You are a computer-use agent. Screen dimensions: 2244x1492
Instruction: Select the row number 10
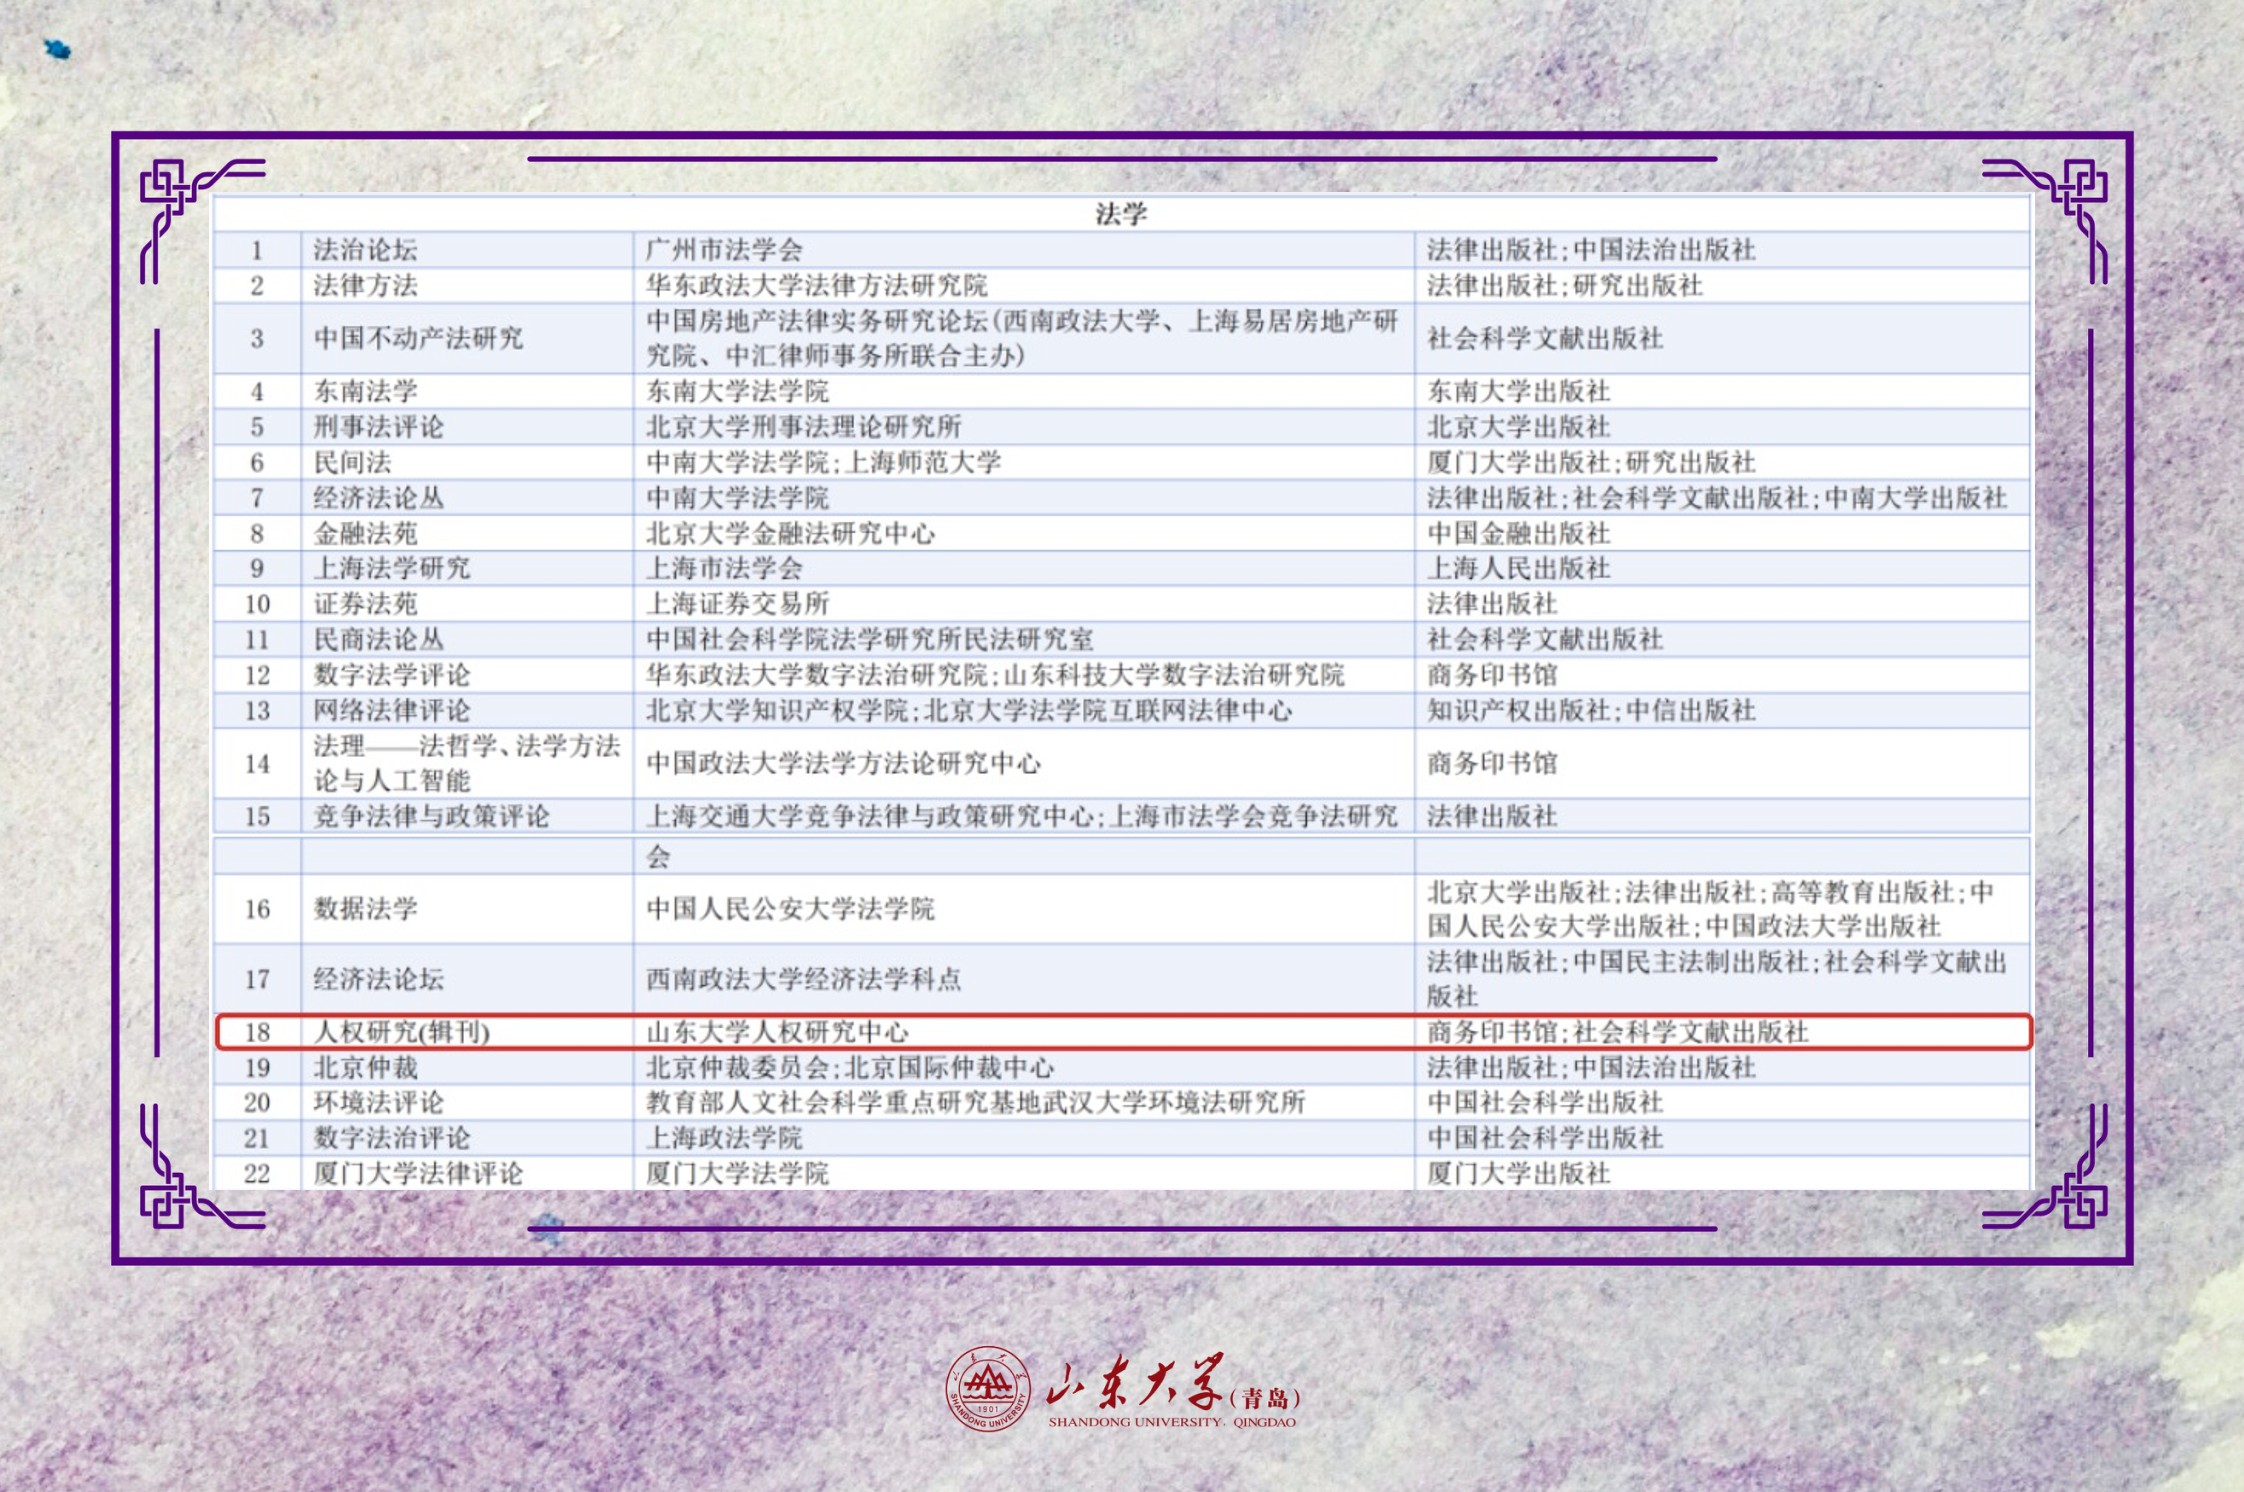(x=257, y=604)
